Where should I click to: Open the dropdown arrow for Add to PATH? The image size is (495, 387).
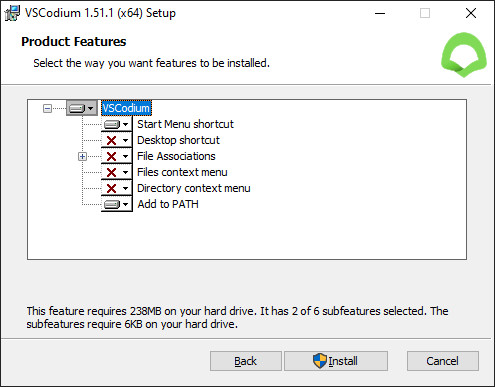pos(125,204)
